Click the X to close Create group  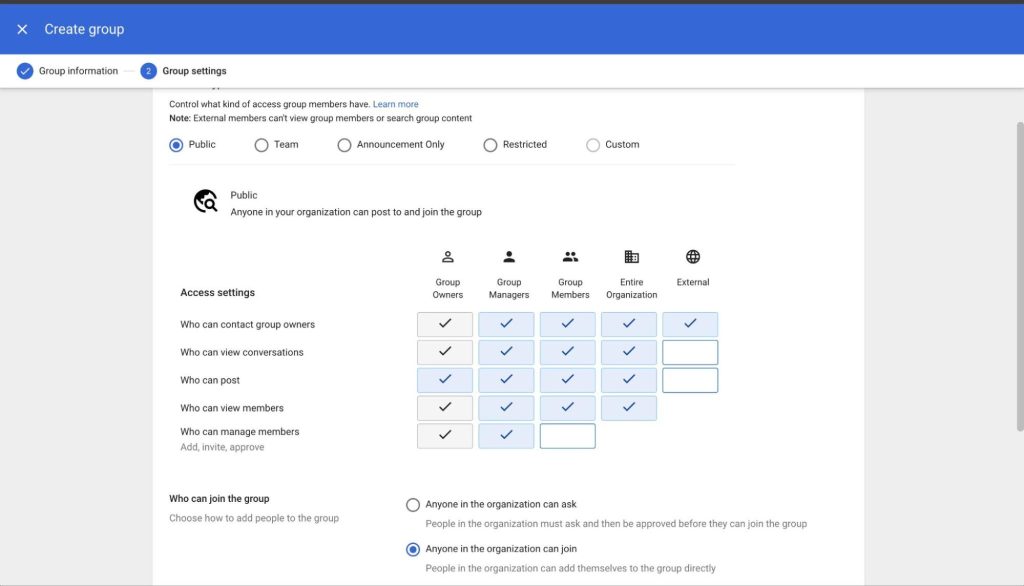tap(22, 28)
